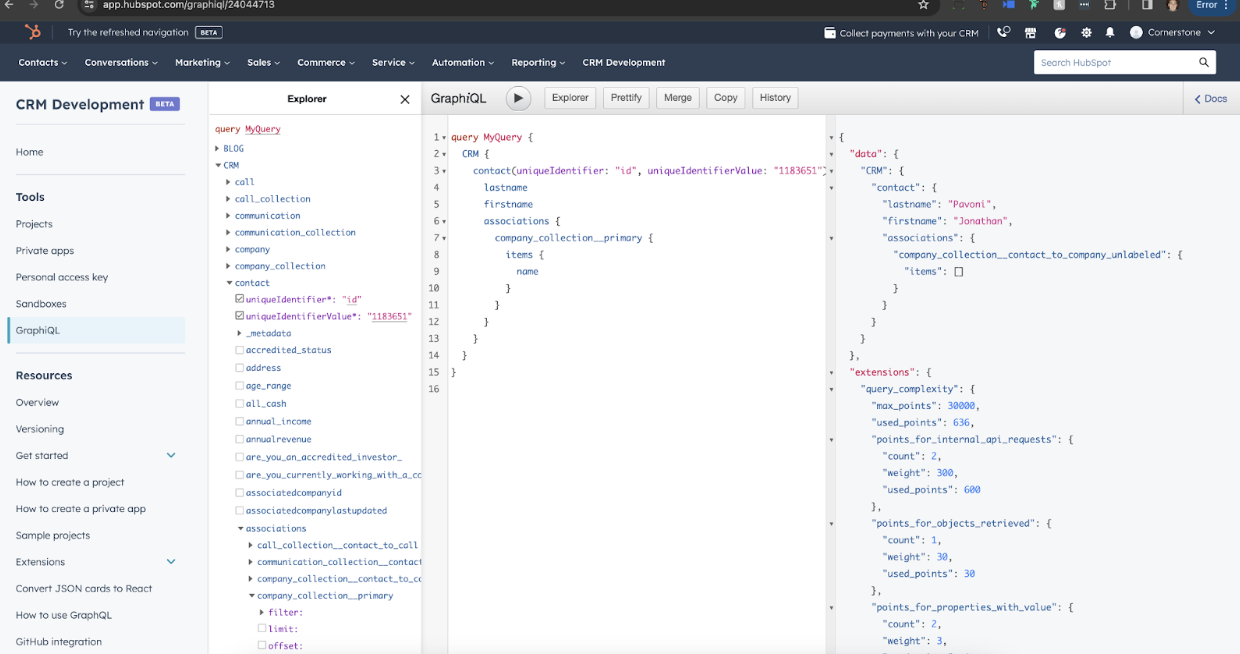This screenshot has width=1240, height=654.
Task: Expand the company_collection node
Action: pos(229,266)
